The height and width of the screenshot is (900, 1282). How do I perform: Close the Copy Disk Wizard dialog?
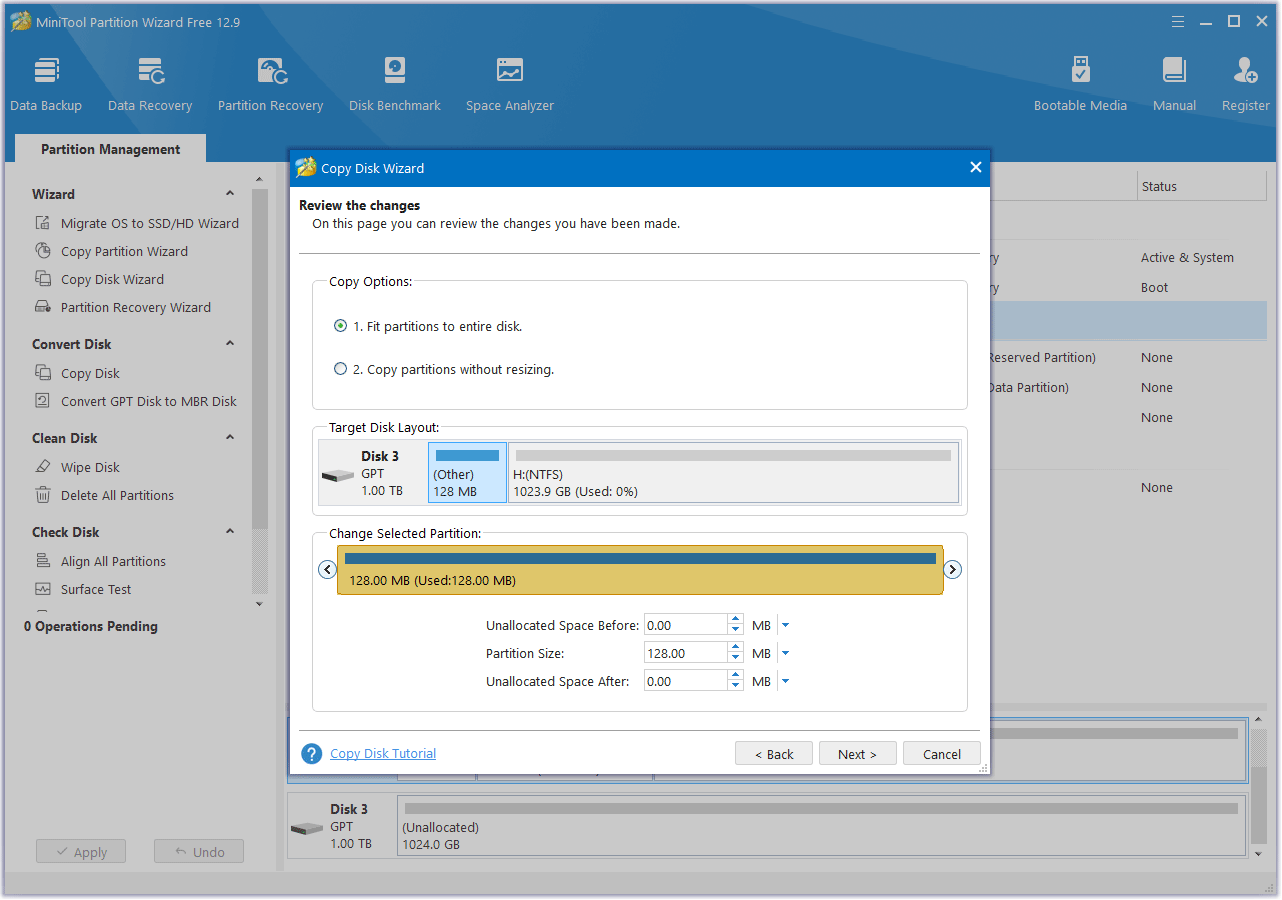(x=976, y=167)
